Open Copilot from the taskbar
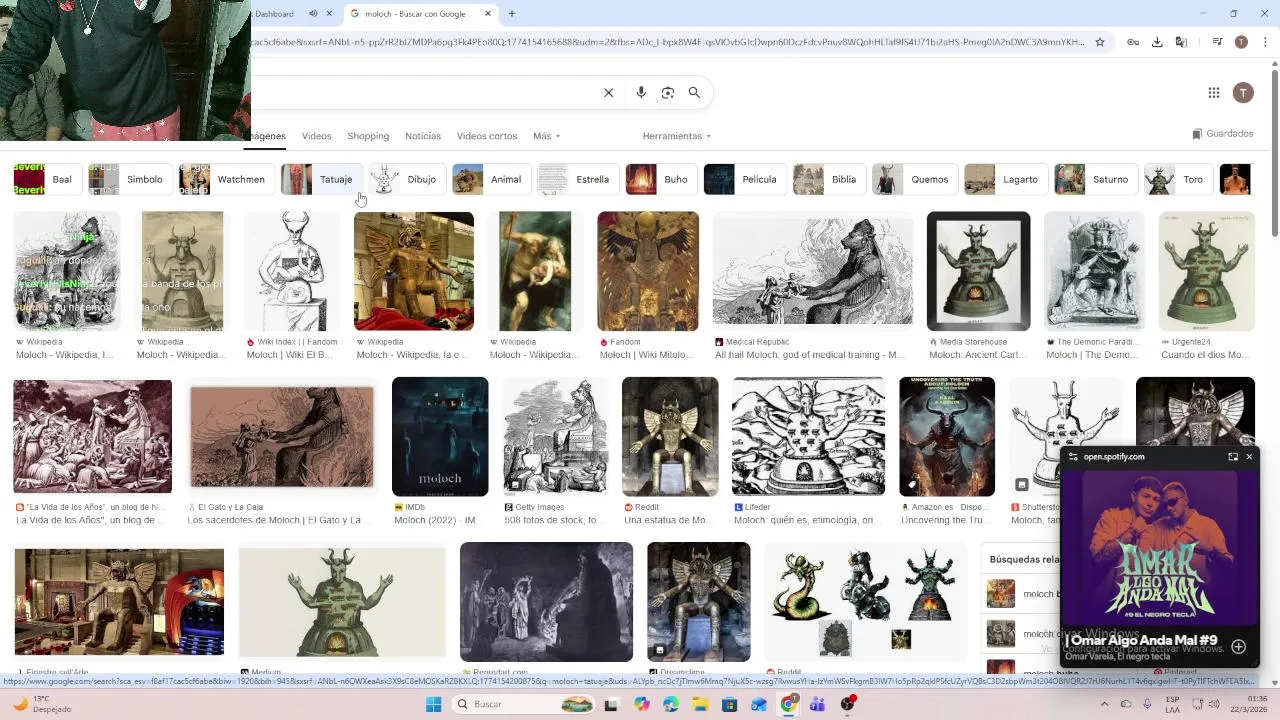The height and width of the screenshot is (720, 1280). click(x=642, y=705)
